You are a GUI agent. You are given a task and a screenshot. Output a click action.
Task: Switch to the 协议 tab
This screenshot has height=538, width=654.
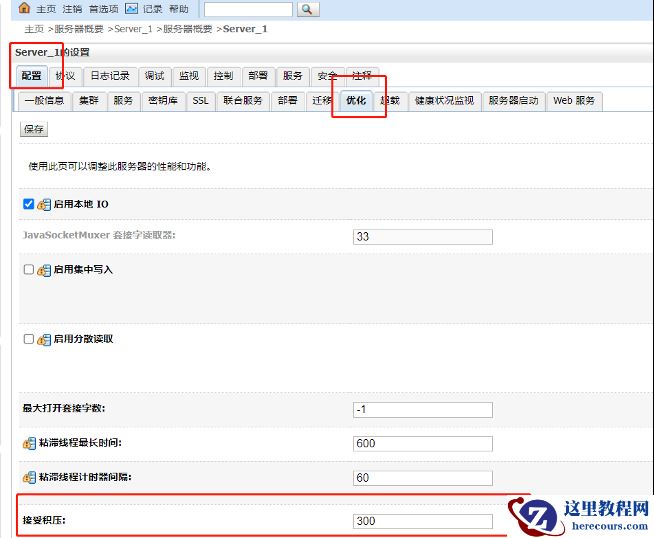(x=65, y=76)
